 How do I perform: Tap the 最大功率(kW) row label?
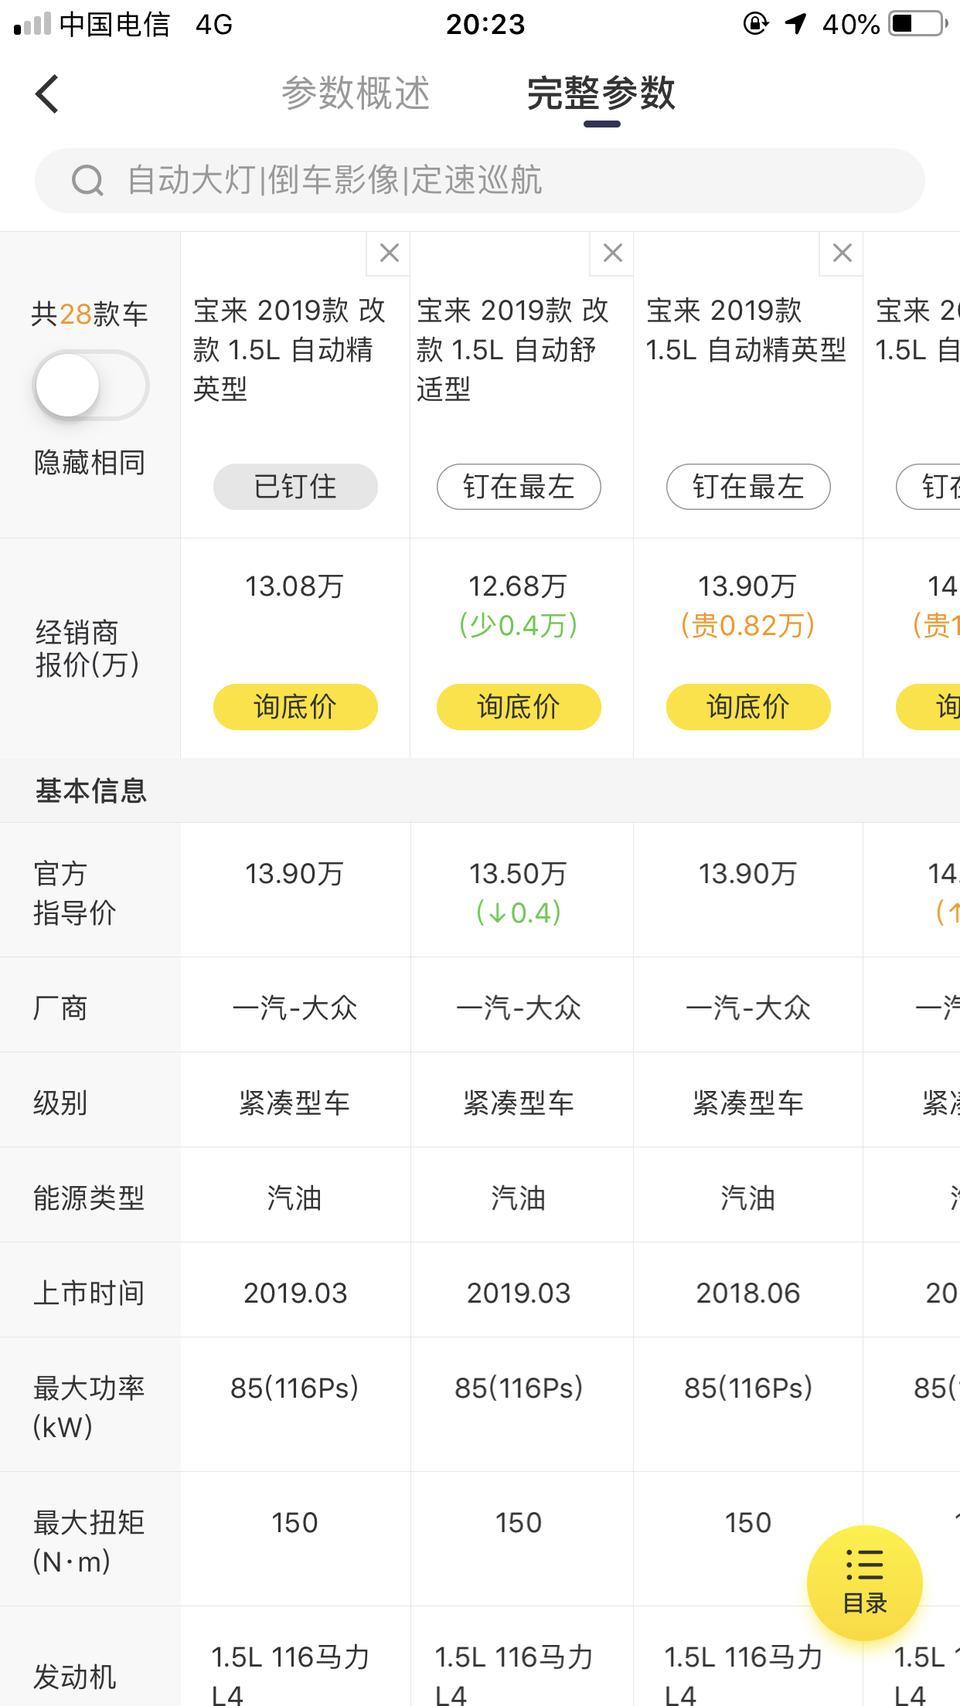[x=89, y=1407]
